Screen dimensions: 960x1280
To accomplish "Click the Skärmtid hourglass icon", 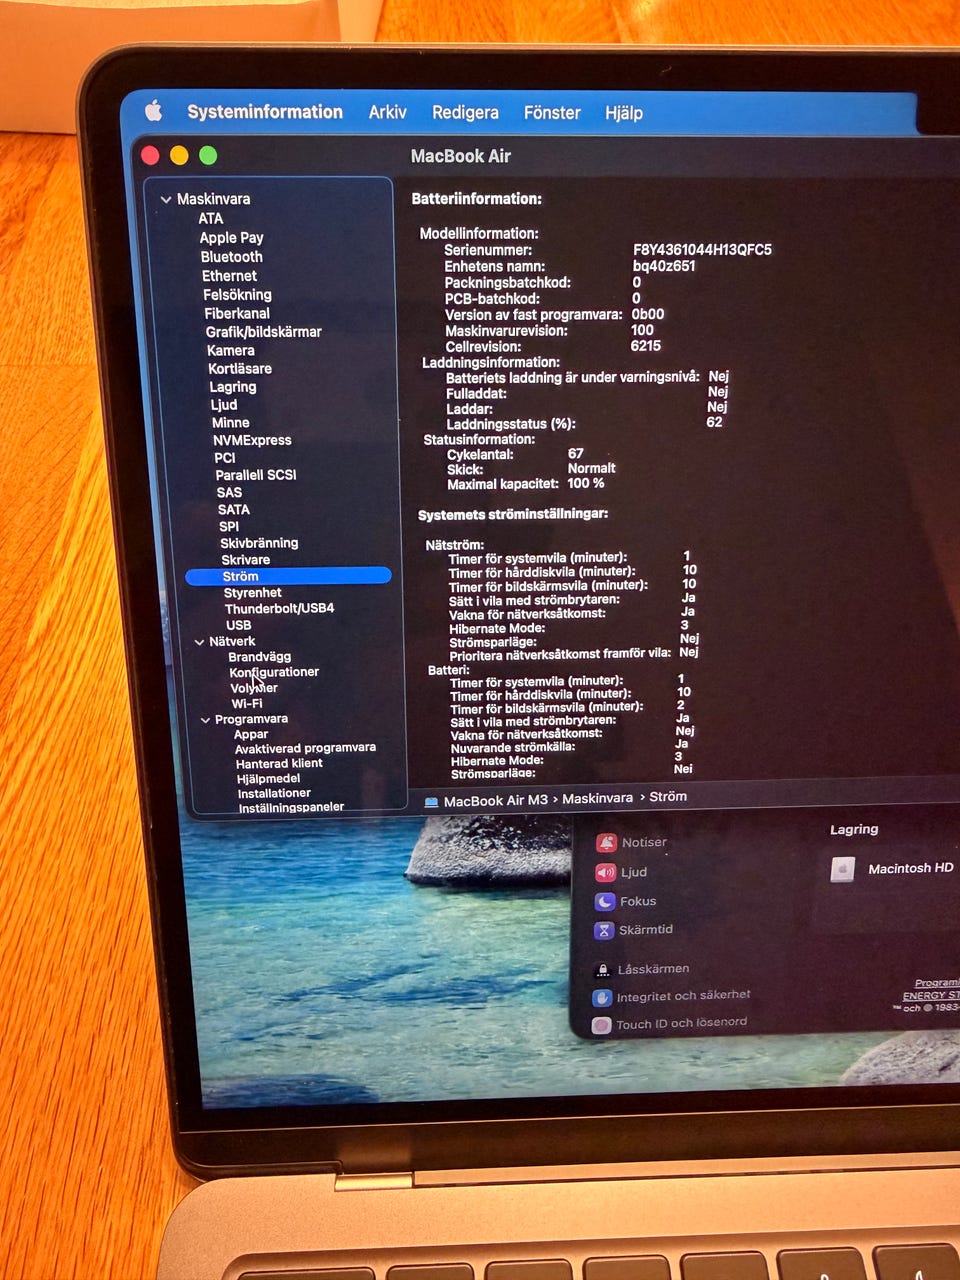I will click(603, 930).
